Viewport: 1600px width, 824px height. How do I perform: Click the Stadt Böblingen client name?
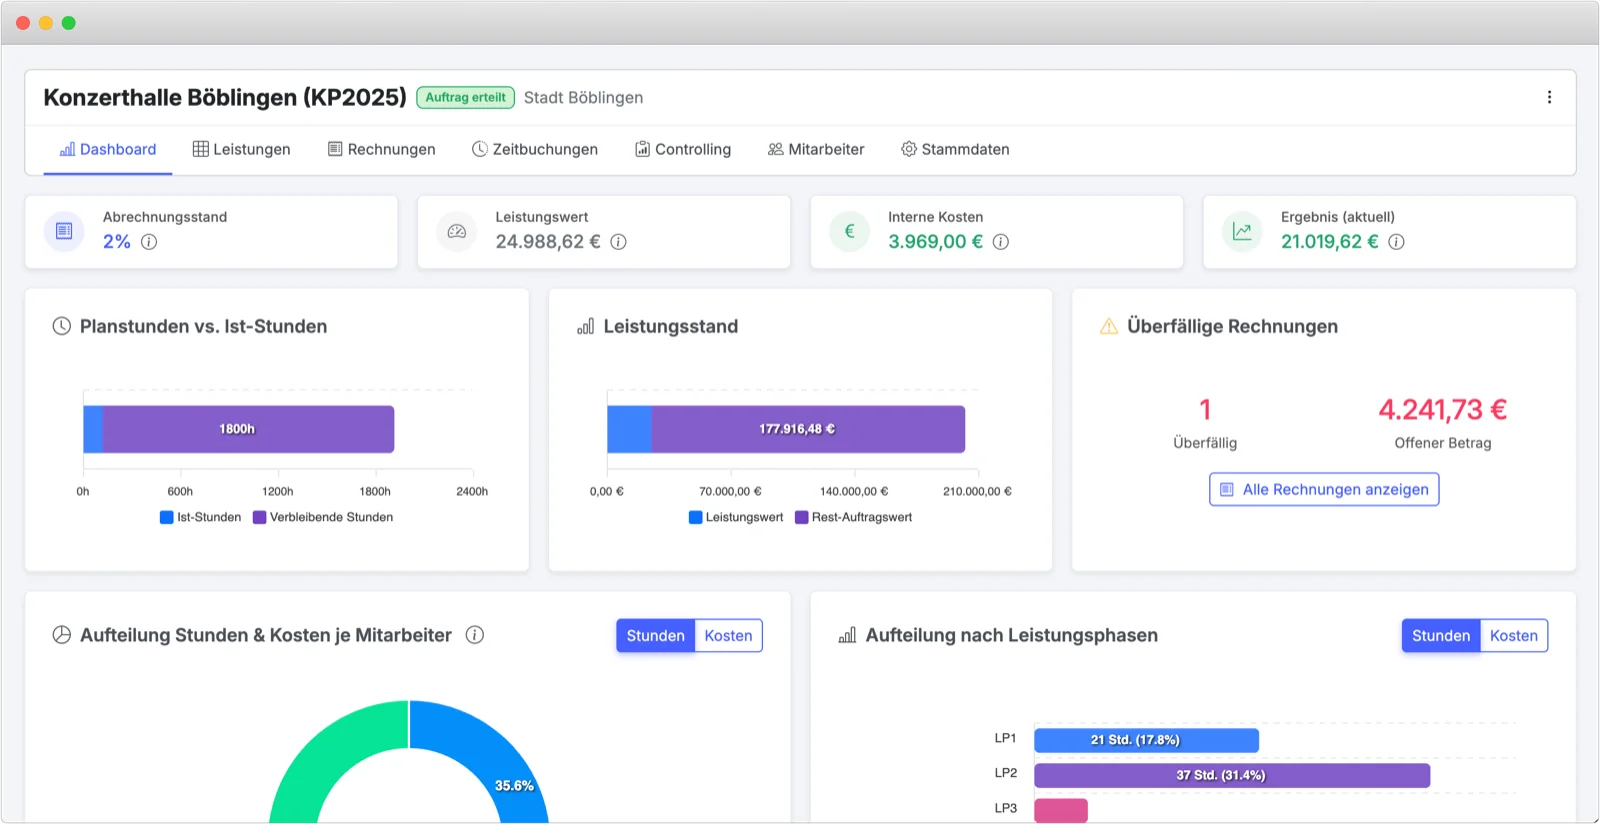pos(583,97)
